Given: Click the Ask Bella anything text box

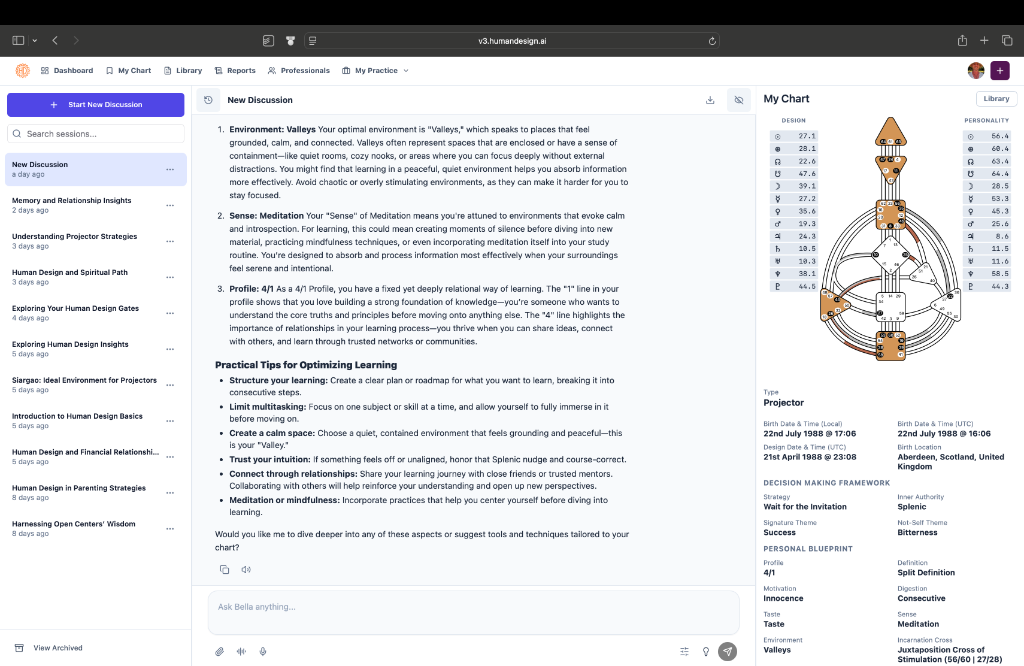Looking at the screenshot, I should pos(473,612).
